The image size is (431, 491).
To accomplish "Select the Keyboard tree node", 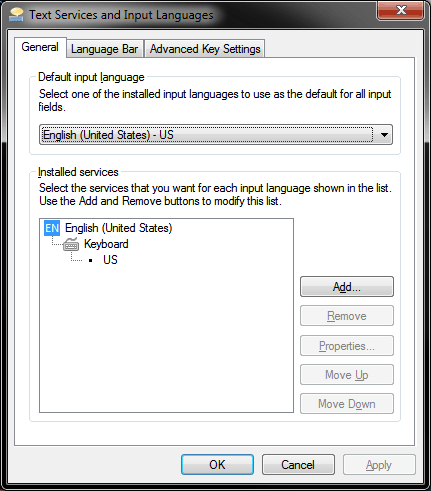I will [x=106, y=244].
